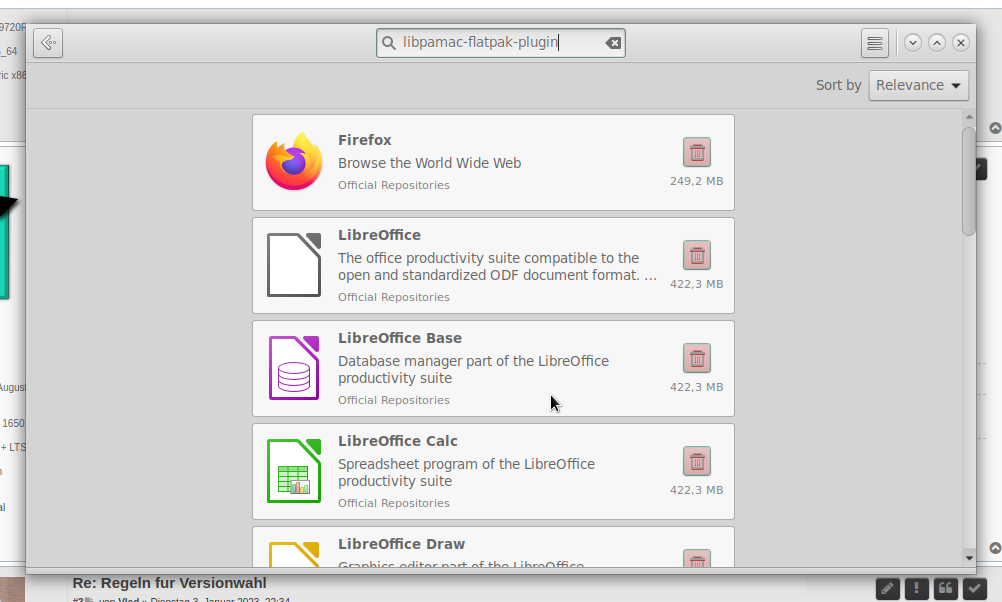The width and height of the screenshot is (1002, 602).
Task: Edit the forum post with the pencil icon
Action: 887,589
